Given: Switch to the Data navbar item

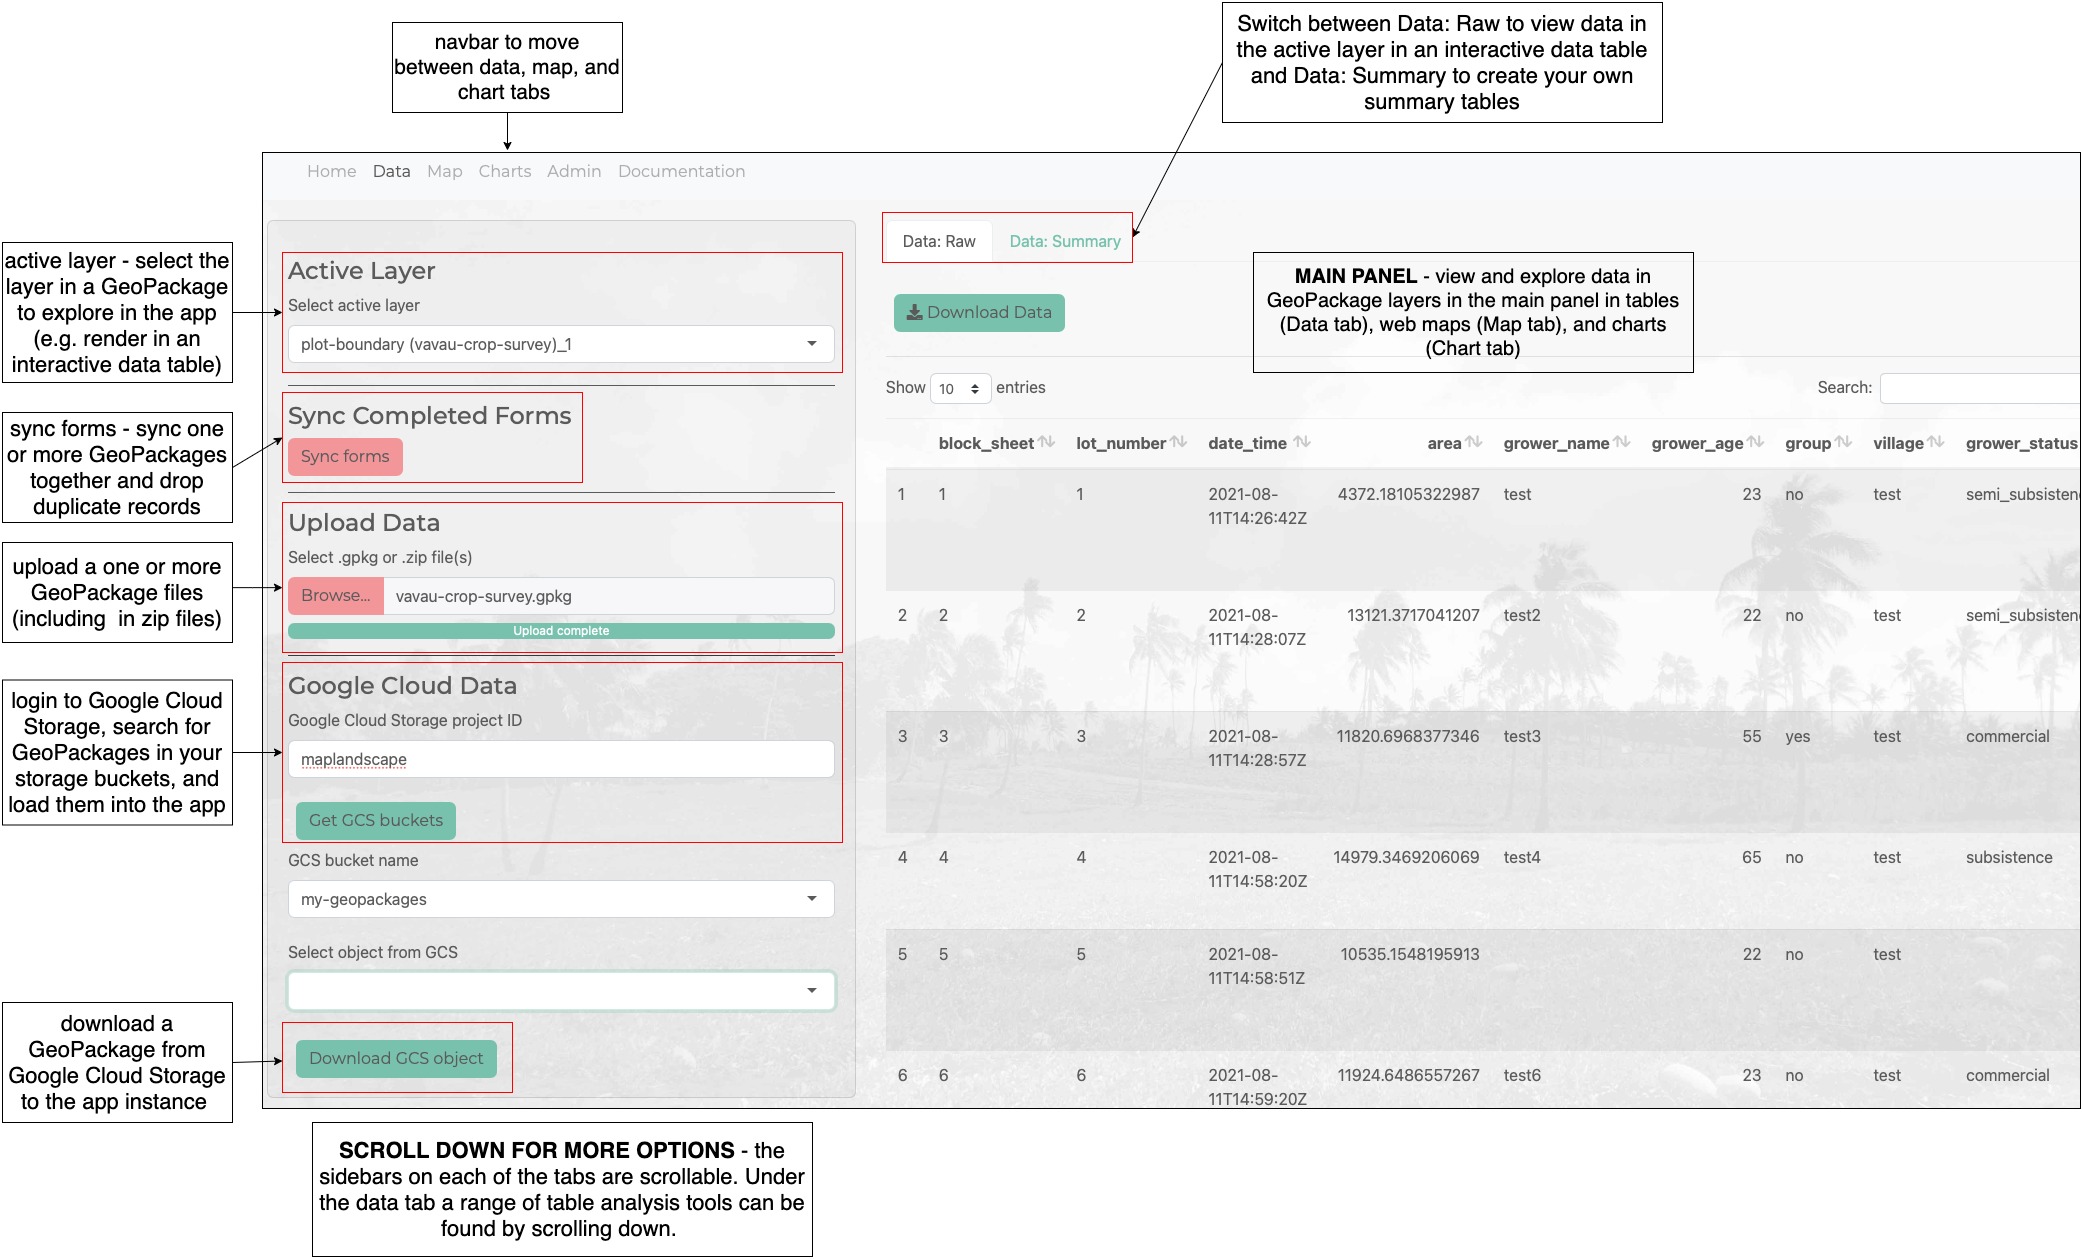Looking at the screenshot, I should tap(391, 171).
